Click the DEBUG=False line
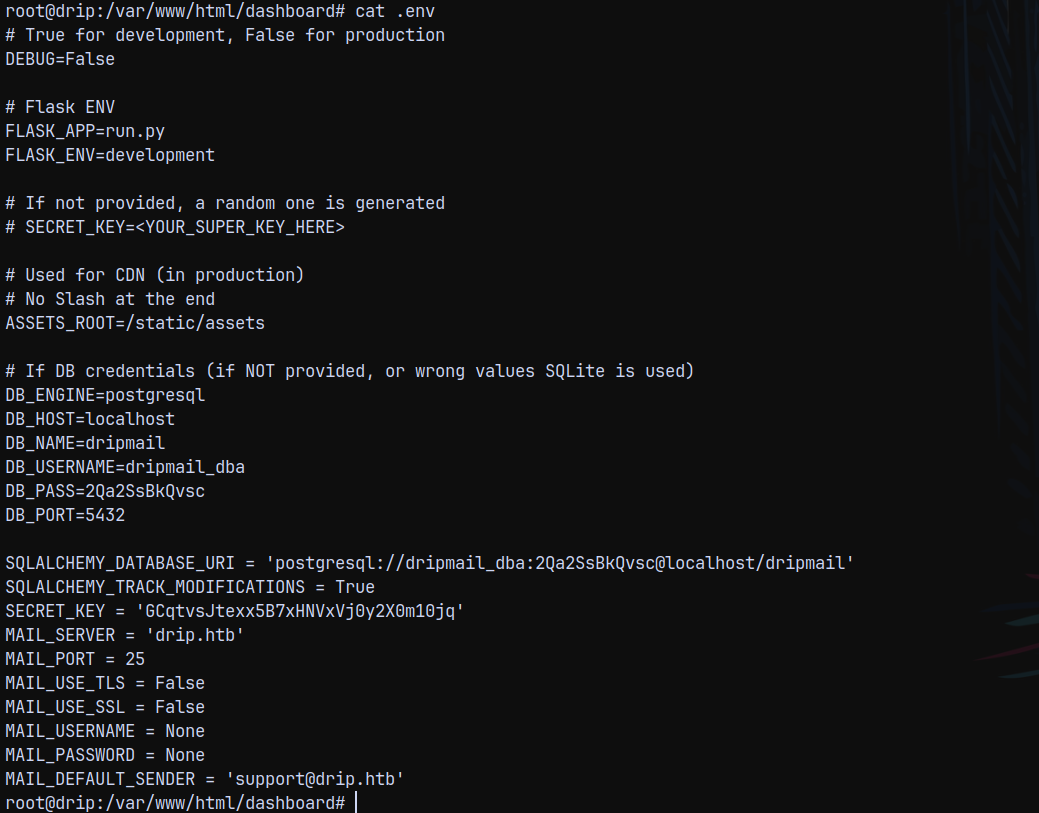This screenshot has width=1039, height=813. click(x=60, y=59)
